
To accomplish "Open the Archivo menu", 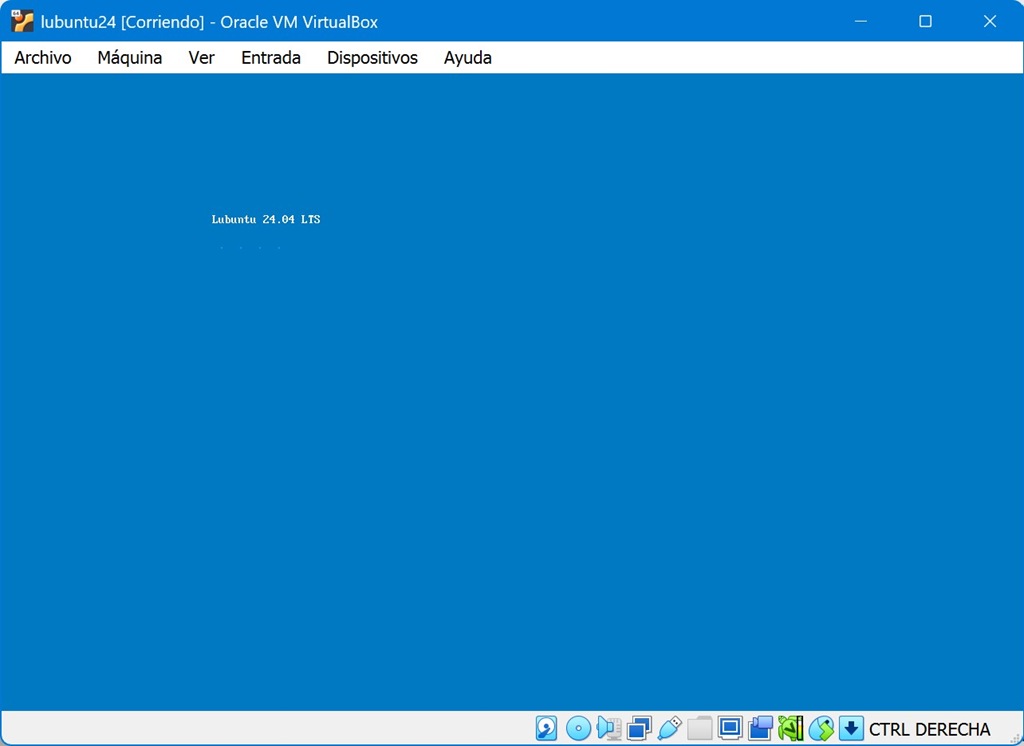I will (x=43, y=58).
